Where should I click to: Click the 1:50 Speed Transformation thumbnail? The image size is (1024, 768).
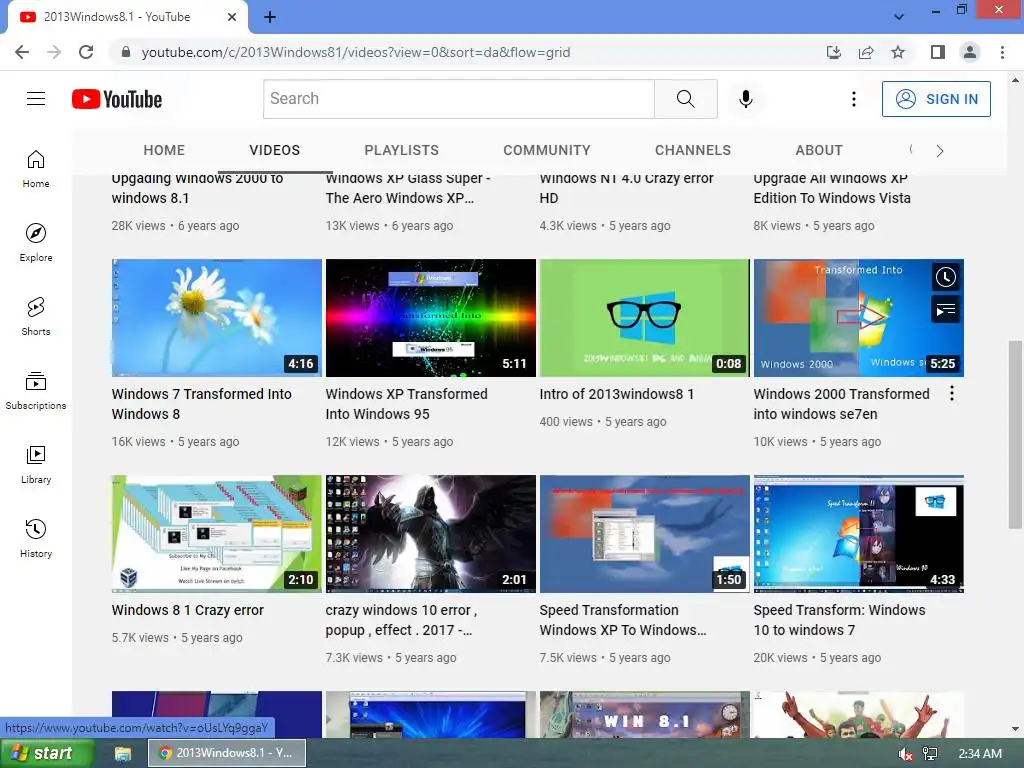point(645,534)
